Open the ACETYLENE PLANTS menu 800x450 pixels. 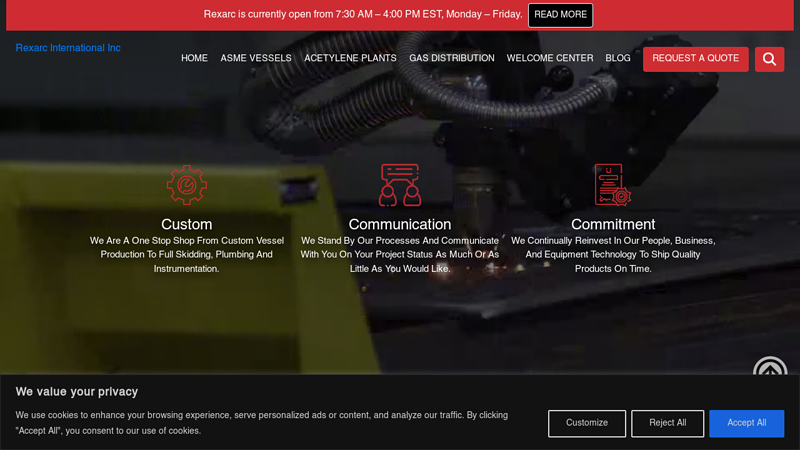pyautogui.click(x=351, y=58)
